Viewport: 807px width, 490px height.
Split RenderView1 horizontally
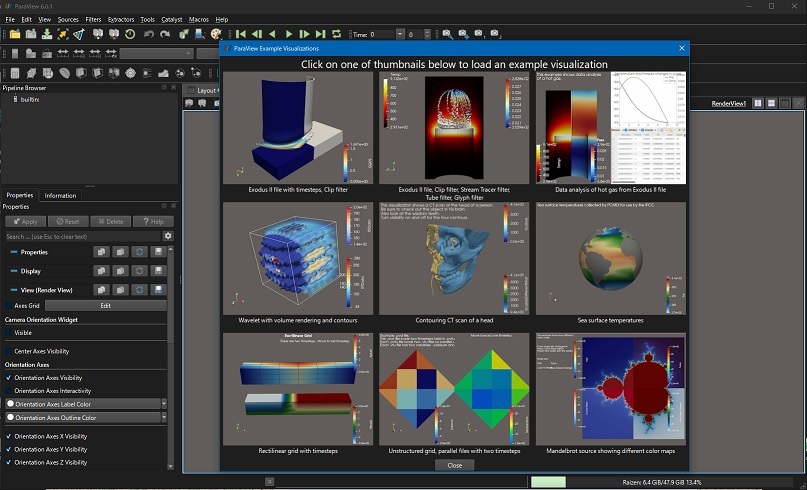[757, 103]
